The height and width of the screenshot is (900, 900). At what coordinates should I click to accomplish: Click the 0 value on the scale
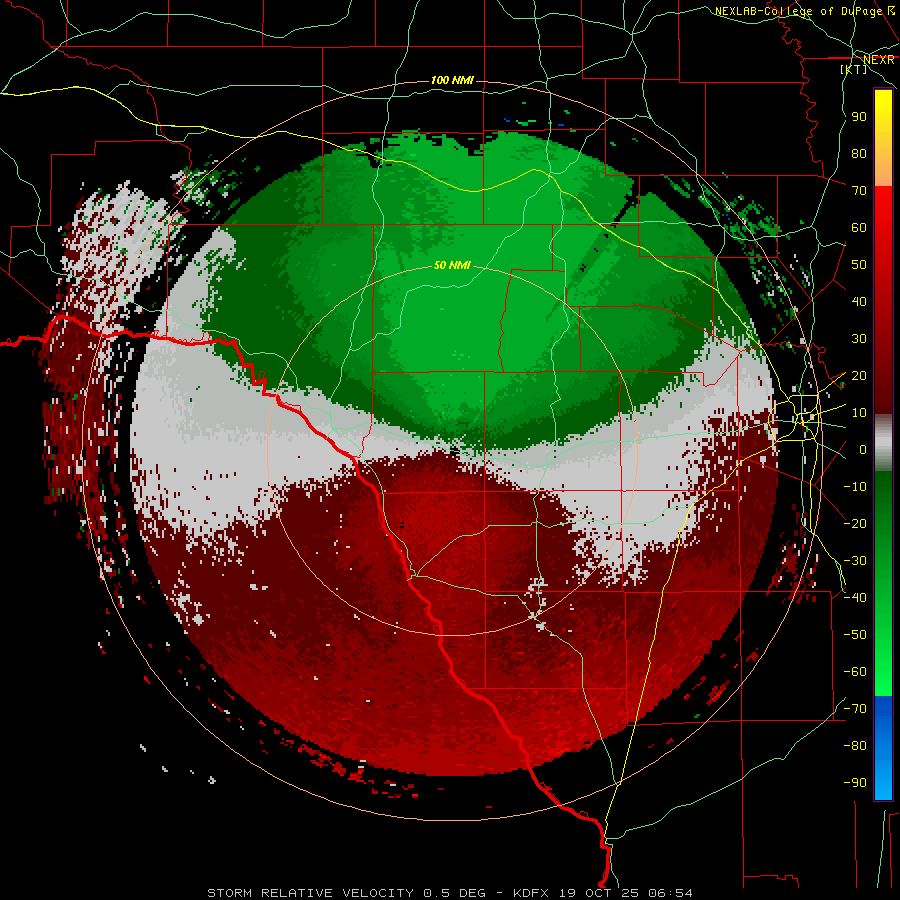pyautogui.click(x=863, y=449)
